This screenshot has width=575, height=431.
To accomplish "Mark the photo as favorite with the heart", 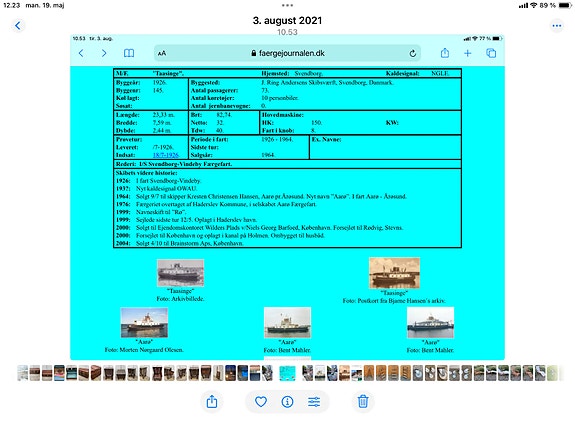I will pos(261,402).
